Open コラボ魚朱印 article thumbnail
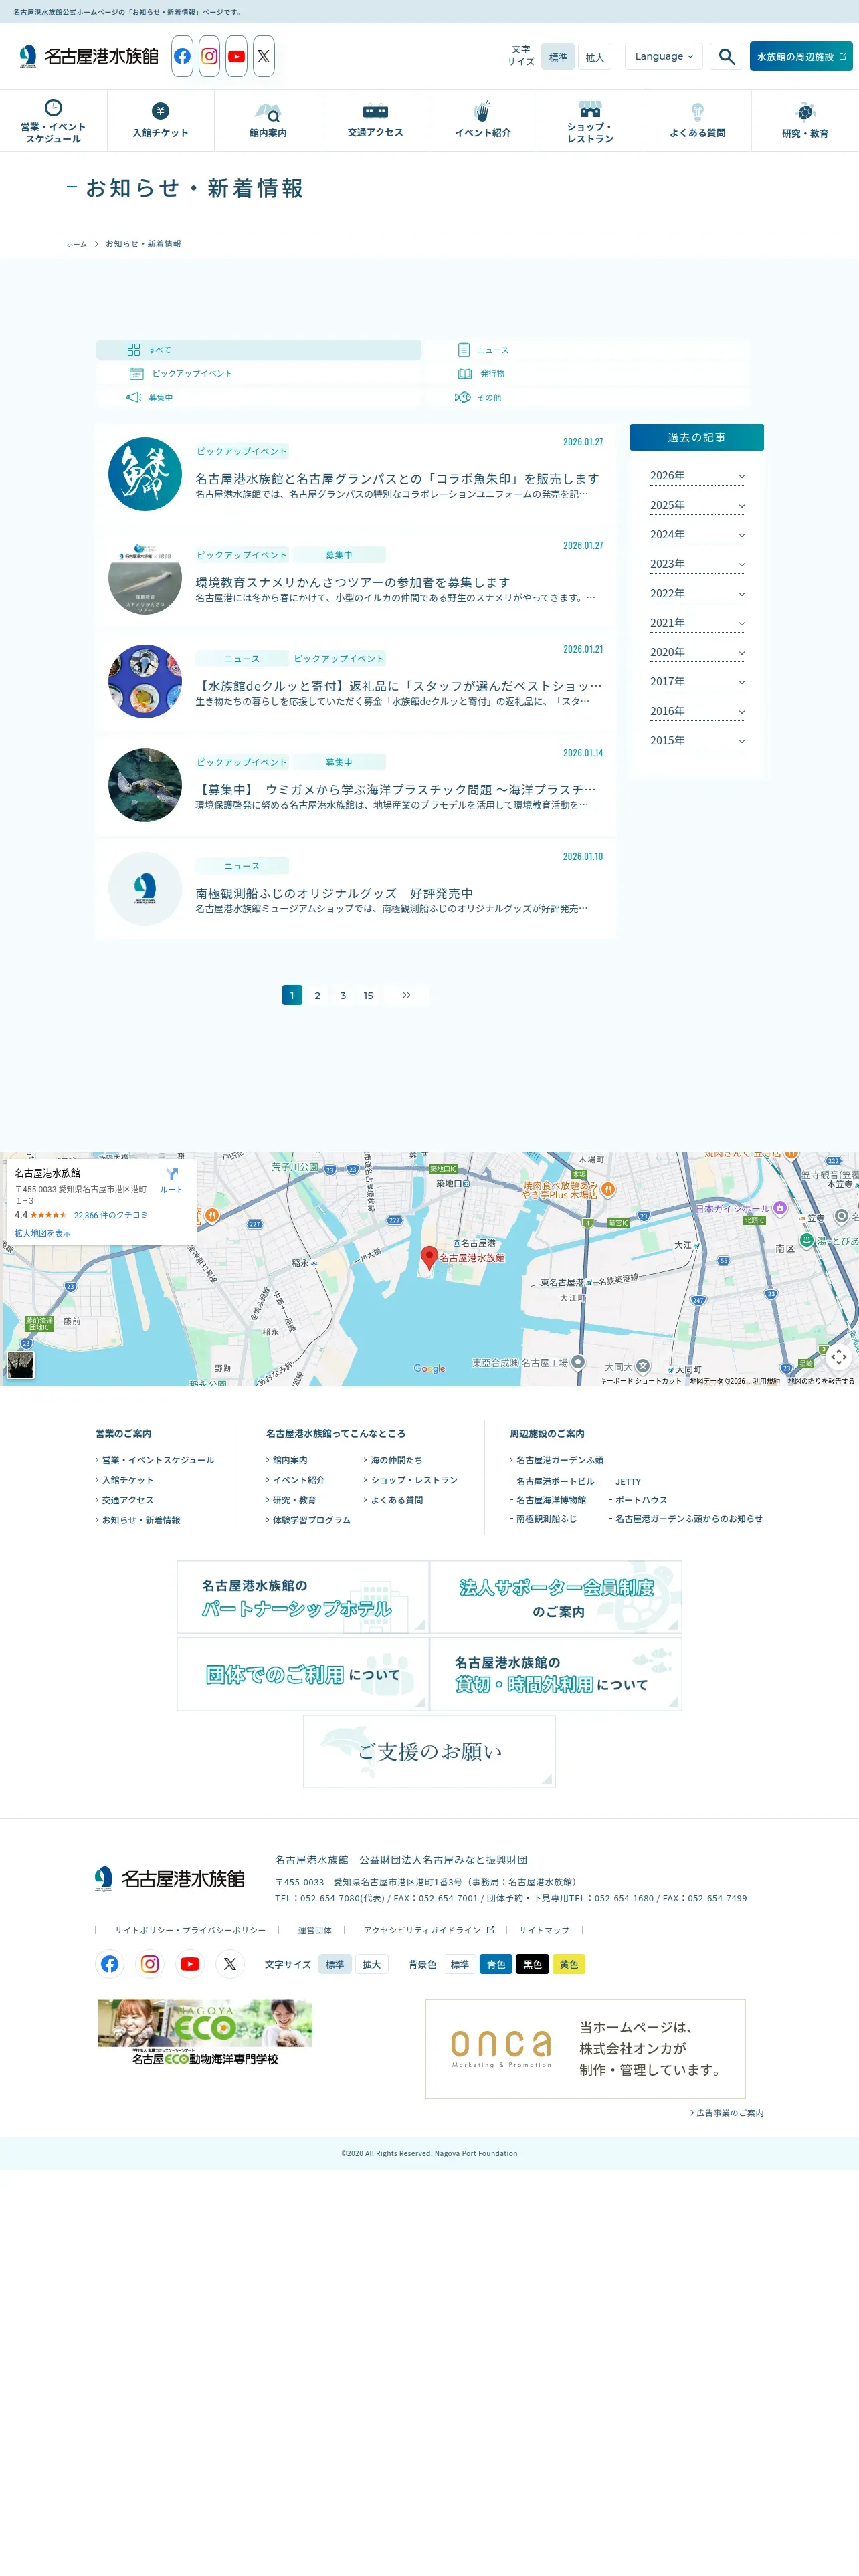The height and width of the screenshot is (2576, 859). 145,474
